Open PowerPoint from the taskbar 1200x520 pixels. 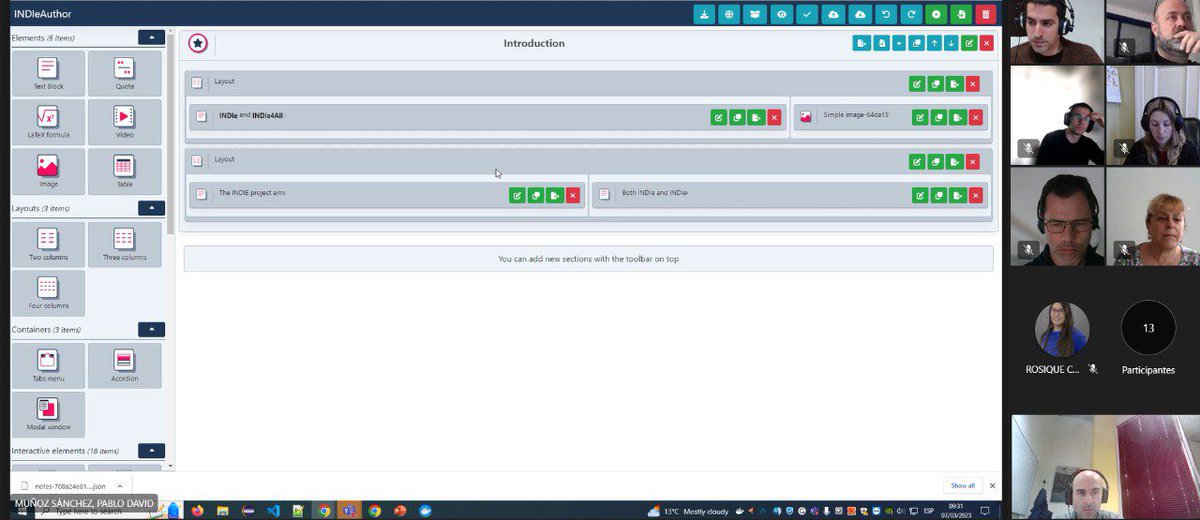(x=400, y=510)
